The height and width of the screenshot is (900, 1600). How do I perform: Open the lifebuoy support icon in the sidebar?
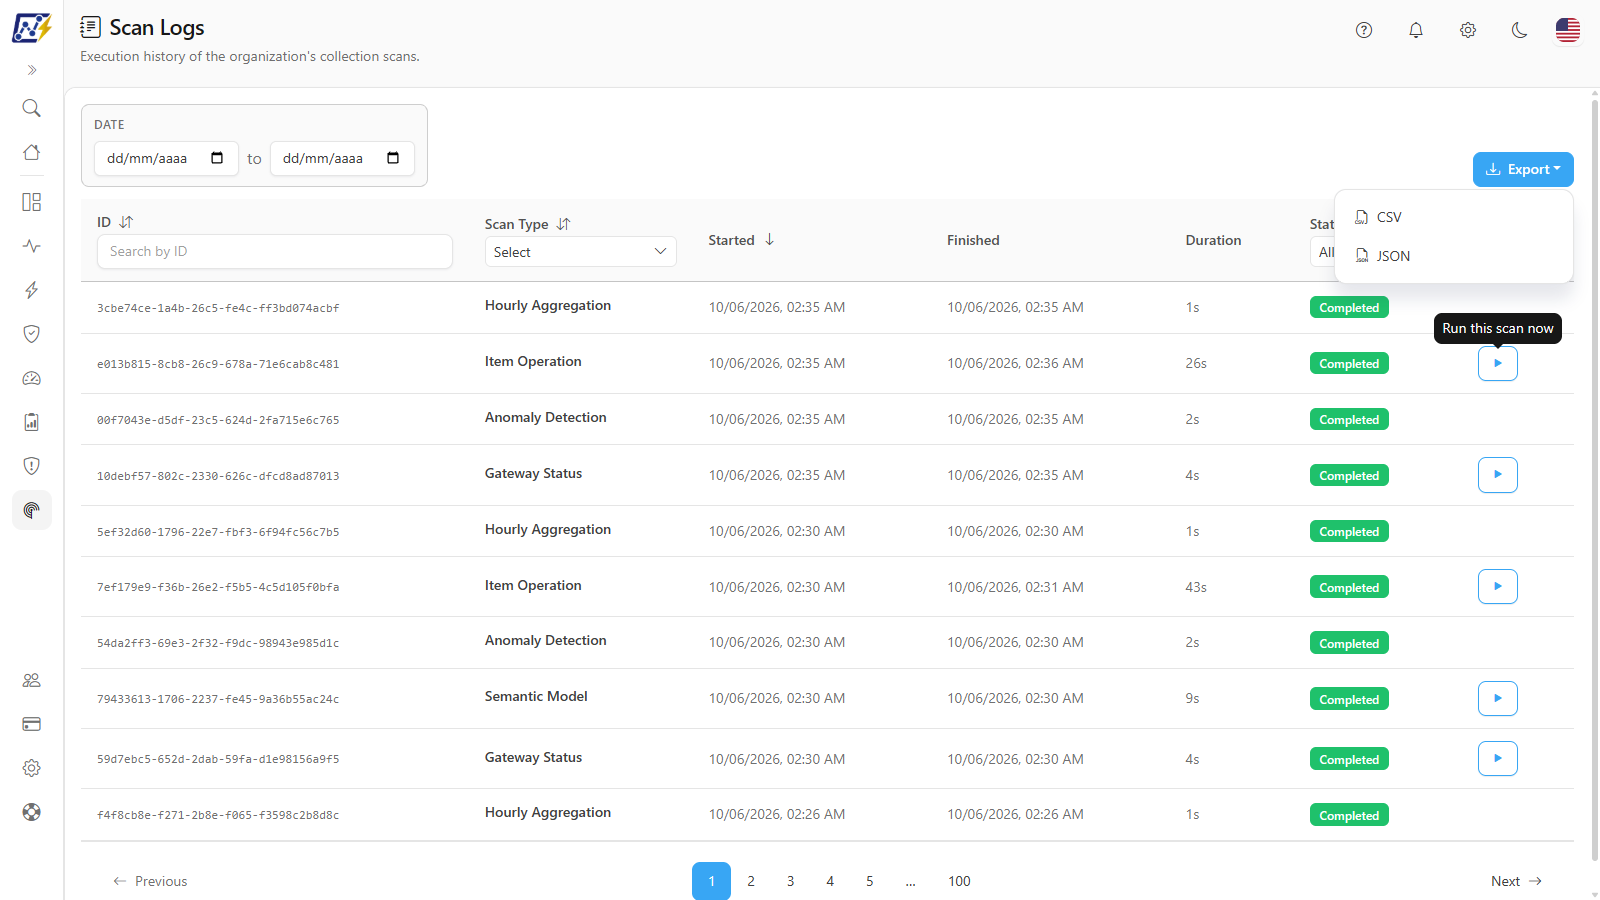[x=32, y=812]
